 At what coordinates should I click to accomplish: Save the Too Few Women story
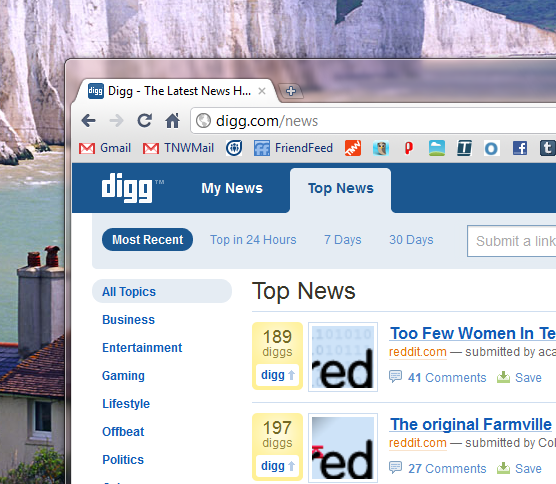519,378
